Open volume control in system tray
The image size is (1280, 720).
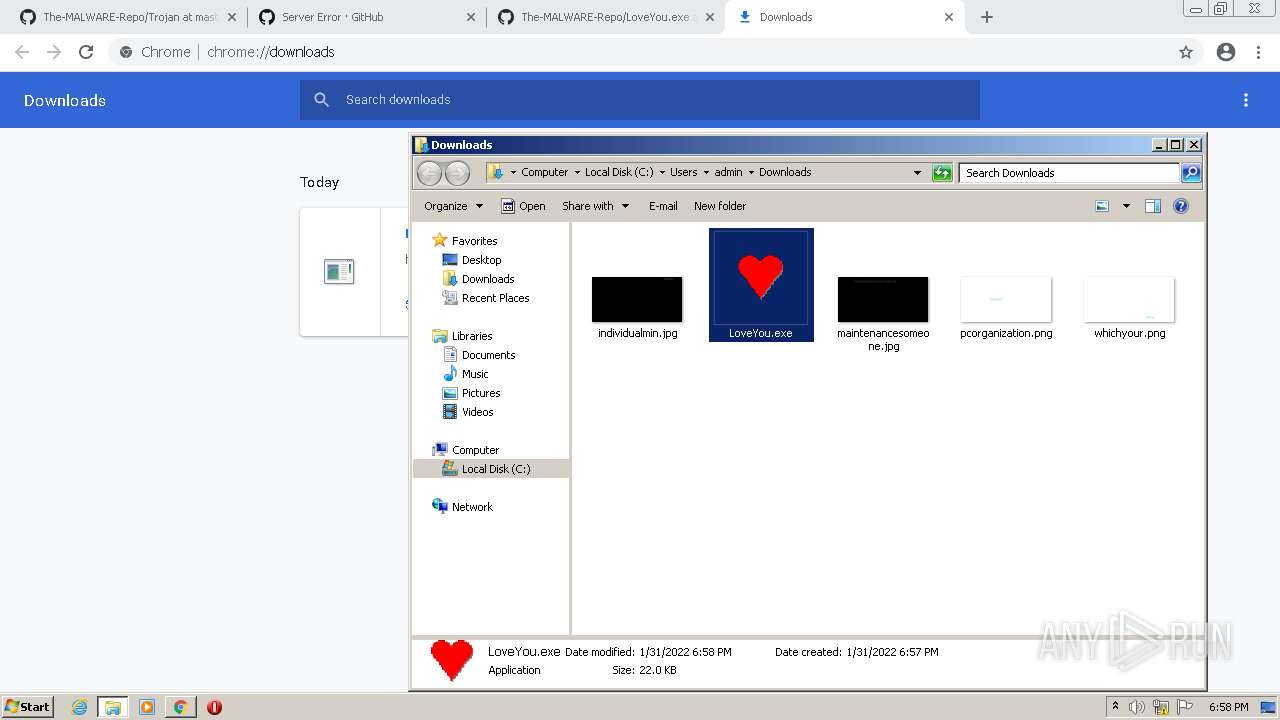[1137, 707]
